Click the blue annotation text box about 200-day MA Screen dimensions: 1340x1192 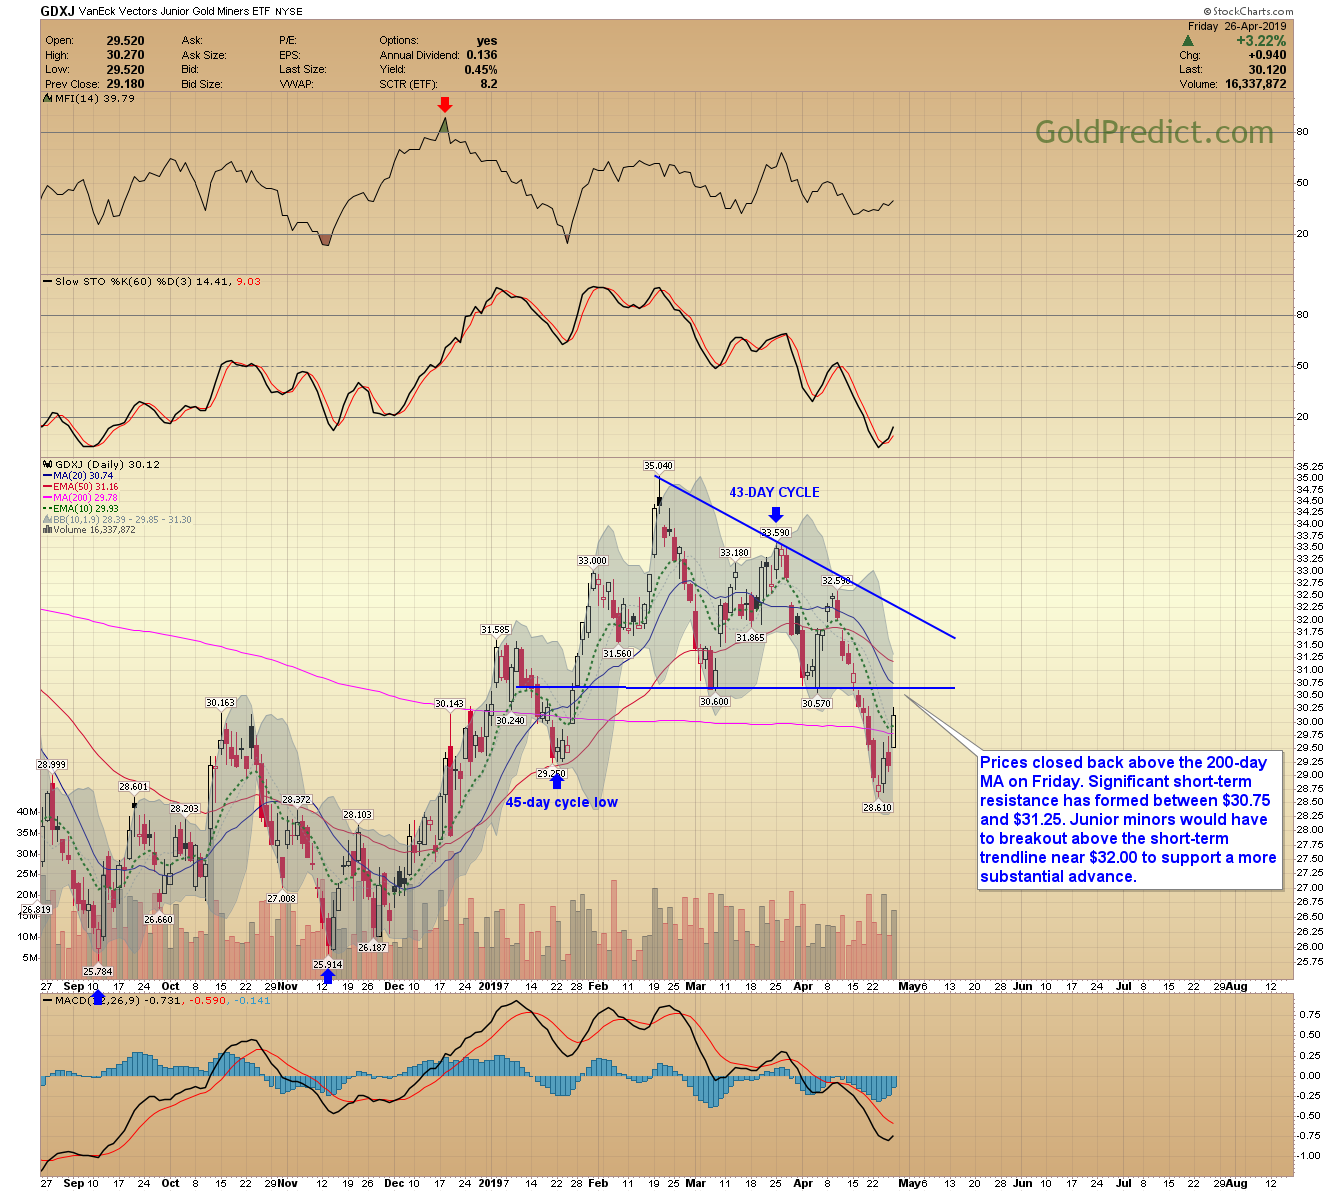pyautogui.click(x=1128, y=819)
